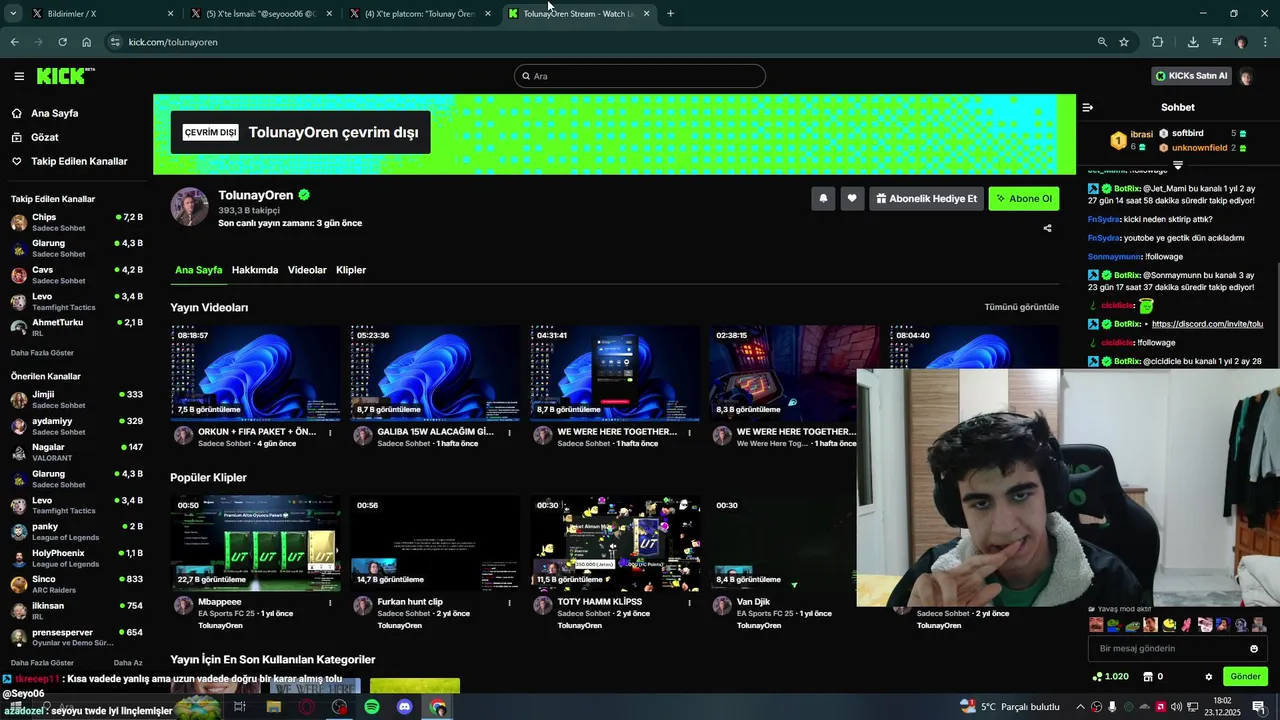Viewport: 1280px width, 720px height.
Task: Open options menu for TOTY HAMM KLİPSS clip
Action: click(689, 603)
